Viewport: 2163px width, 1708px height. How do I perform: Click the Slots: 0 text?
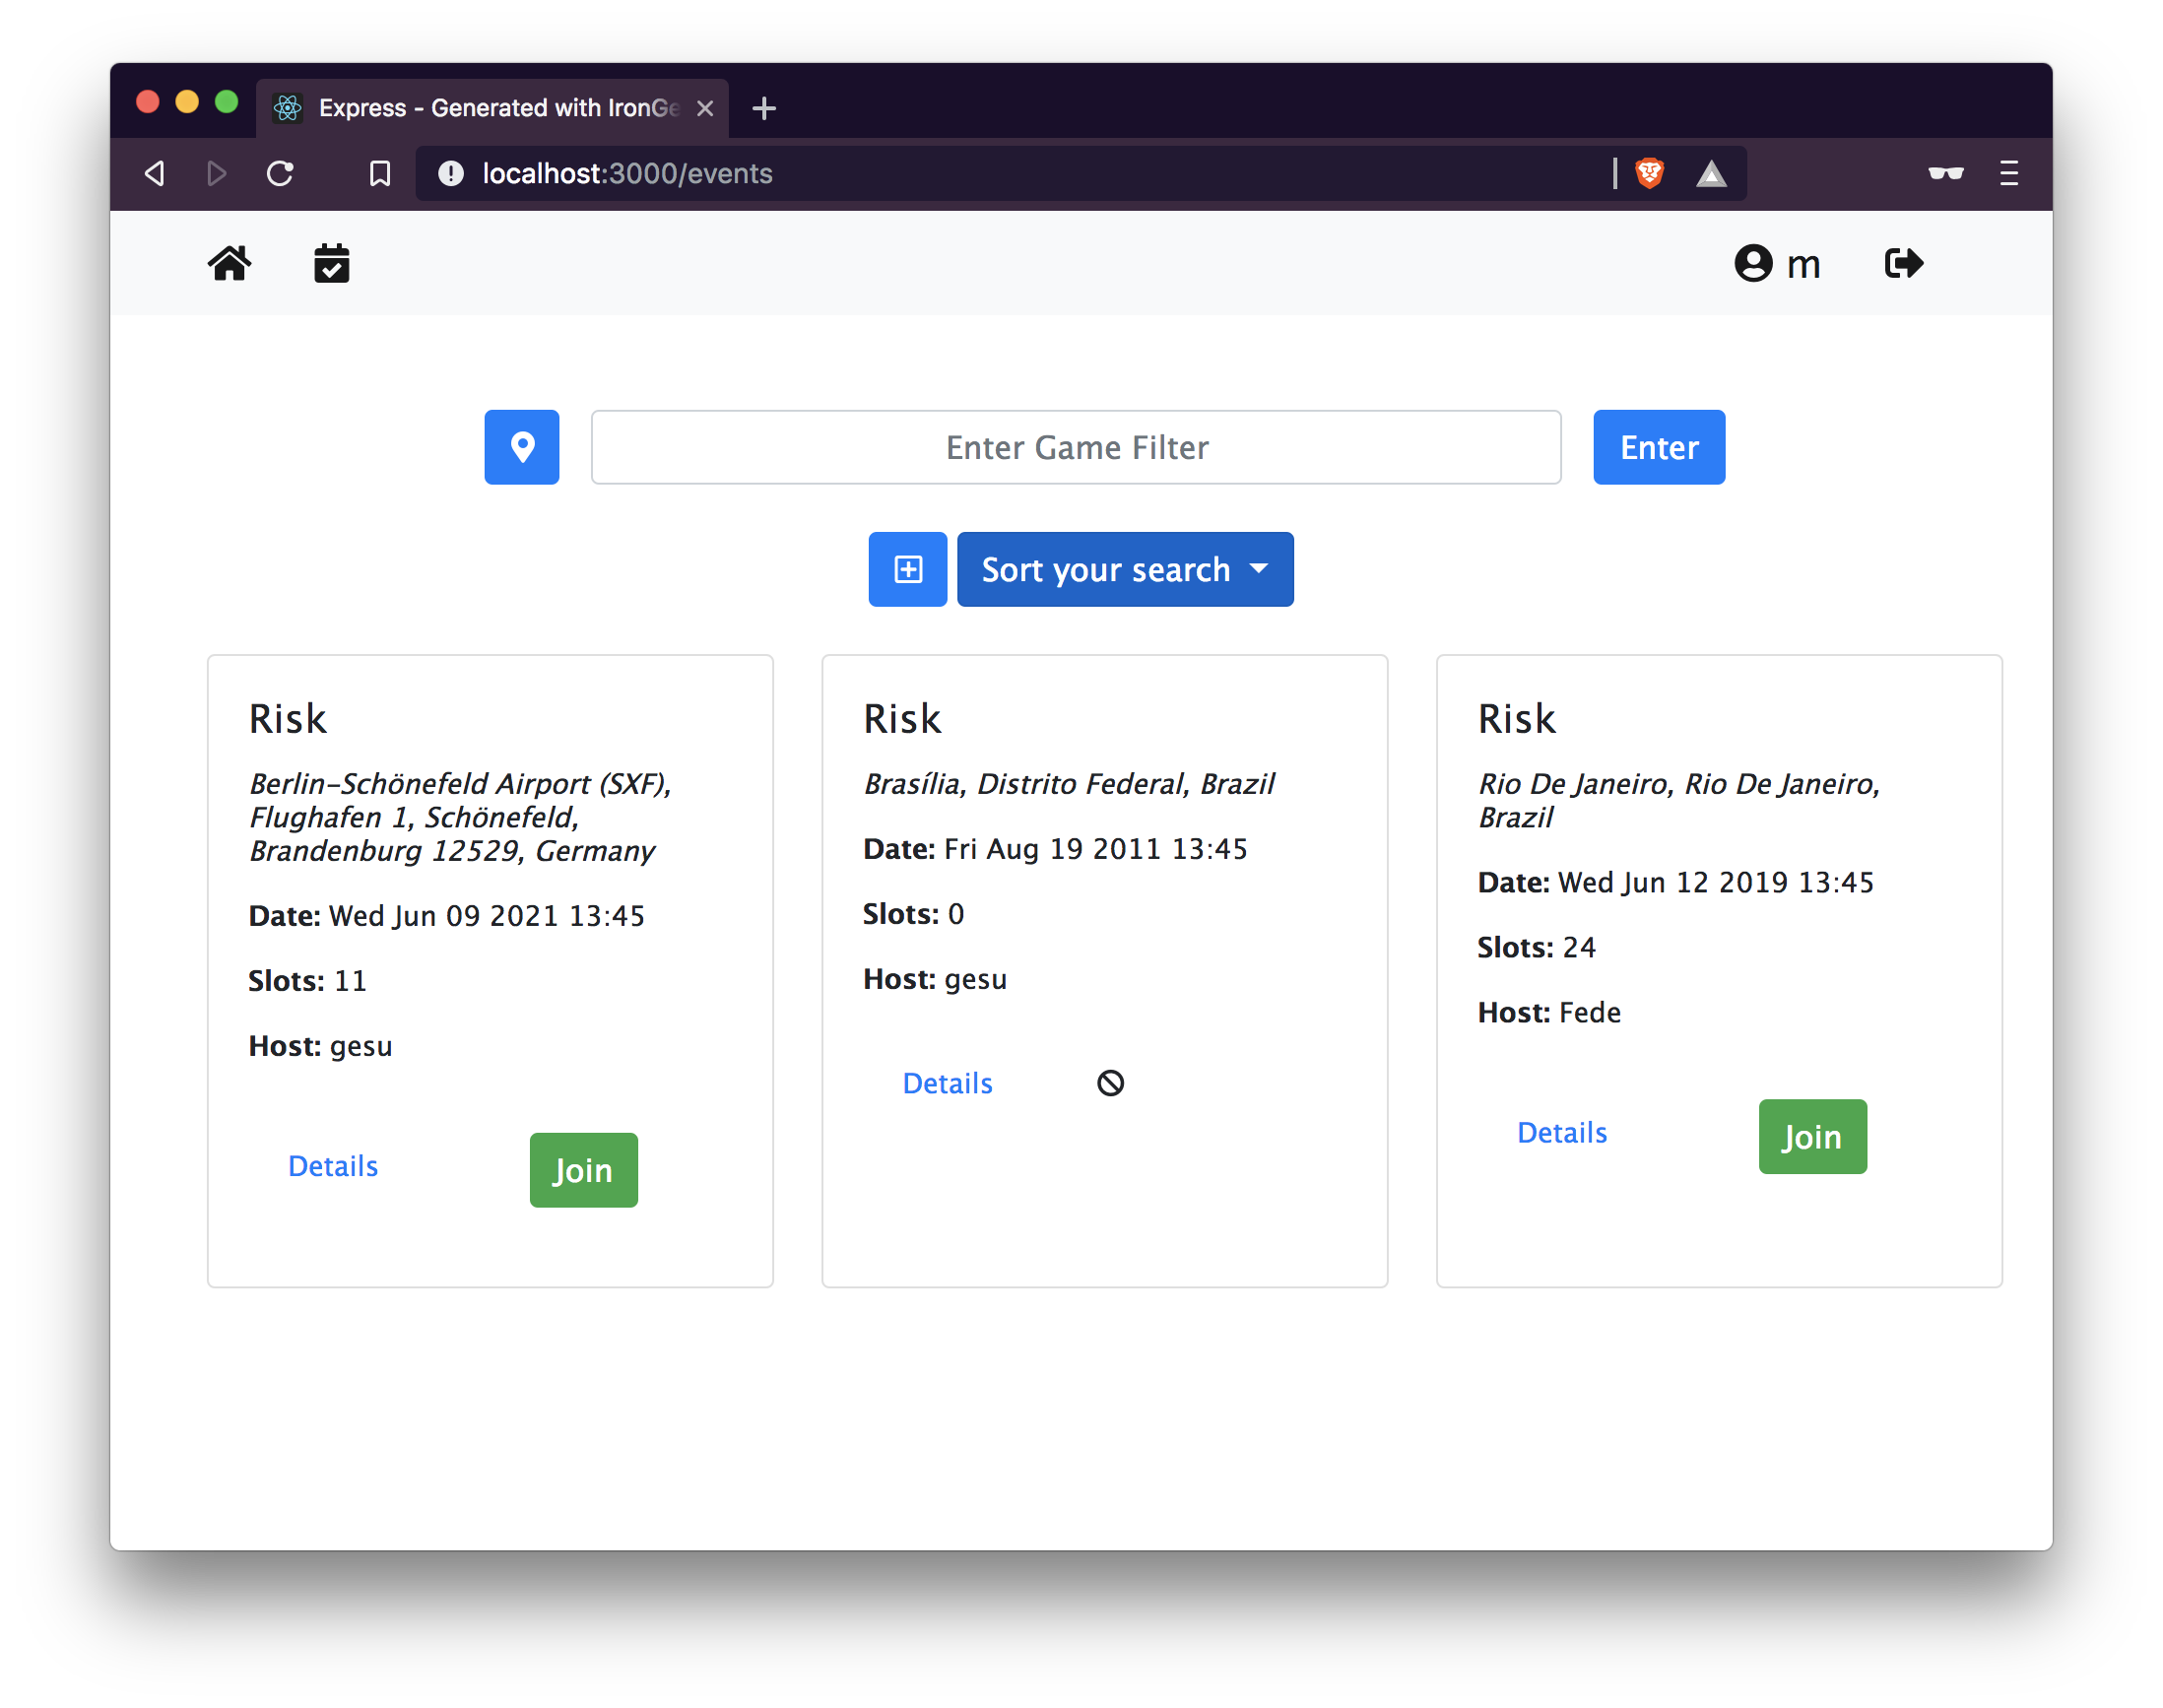tap(914, 914)
